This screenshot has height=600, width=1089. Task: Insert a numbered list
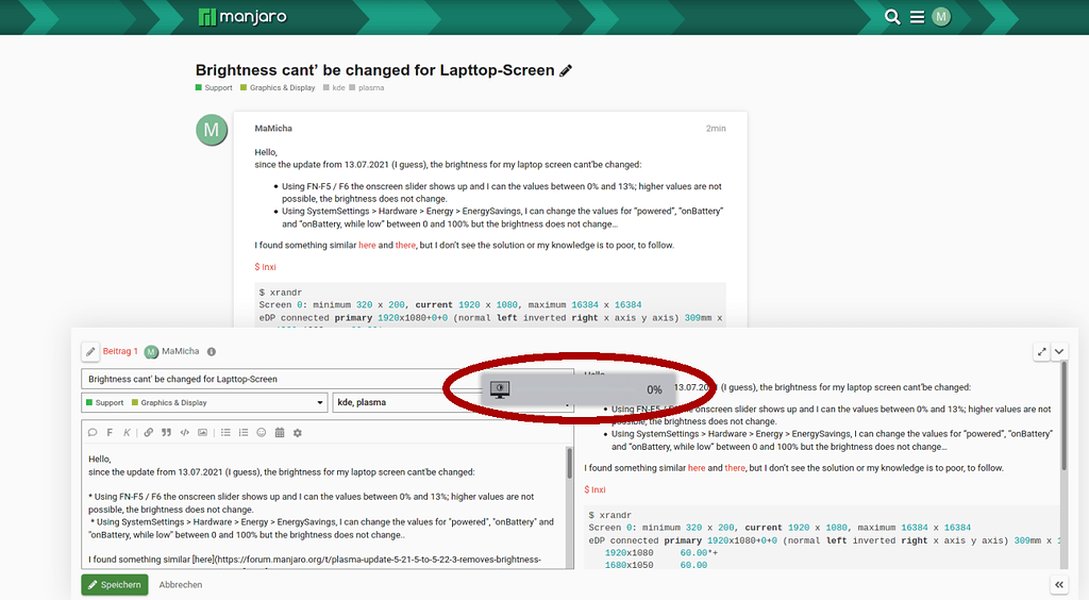[x=243, y=433]
